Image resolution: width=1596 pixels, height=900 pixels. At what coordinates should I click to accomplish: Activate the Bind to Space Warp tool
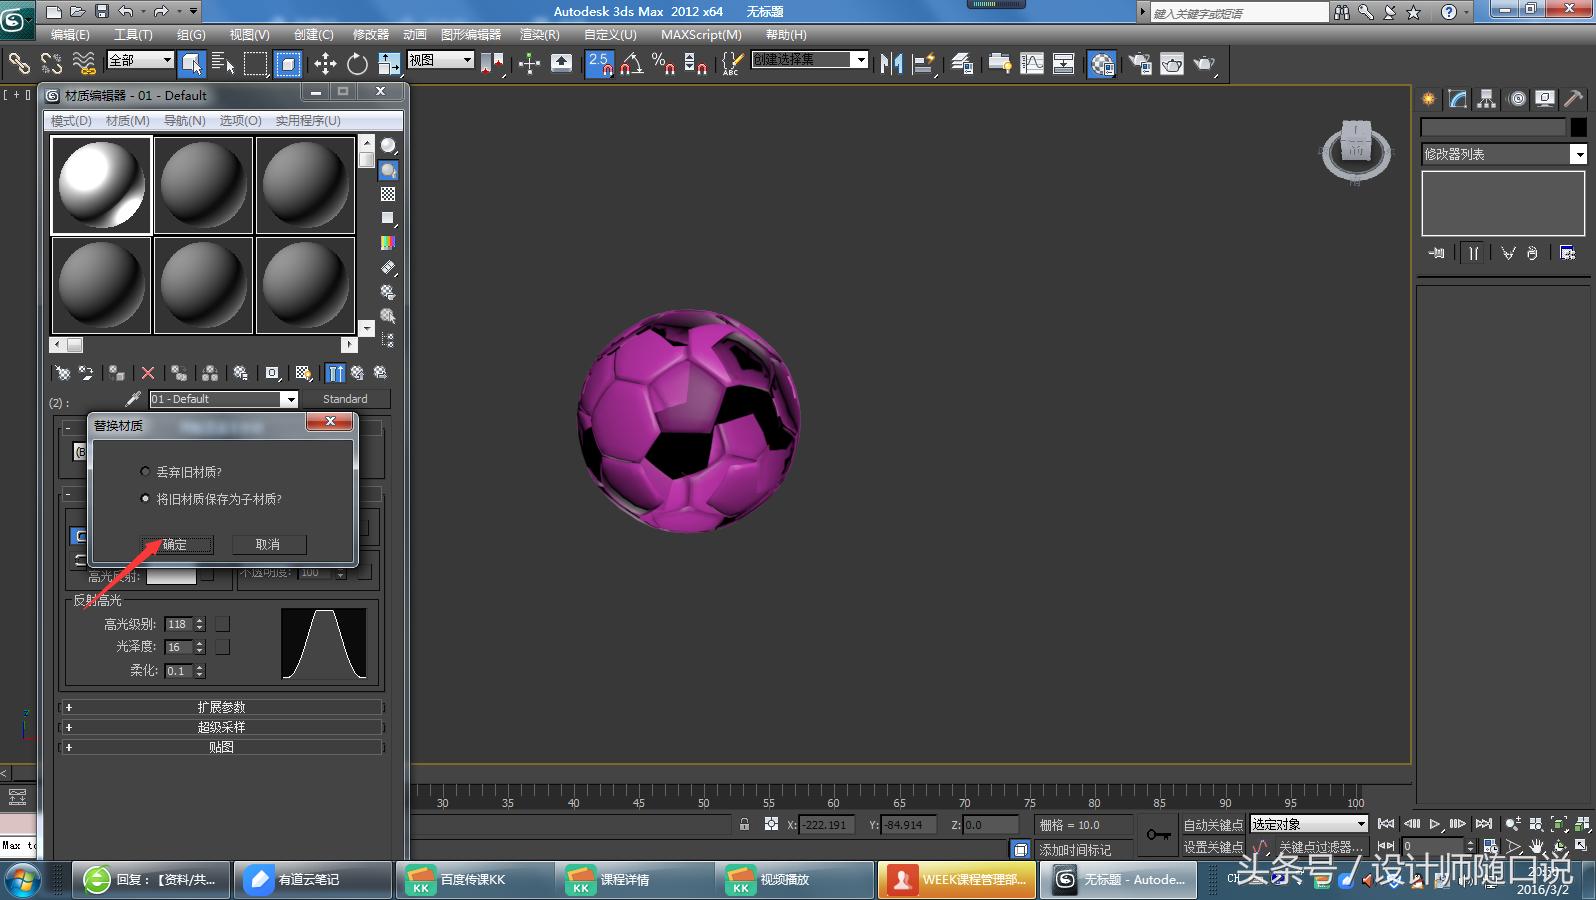(84, 64)
